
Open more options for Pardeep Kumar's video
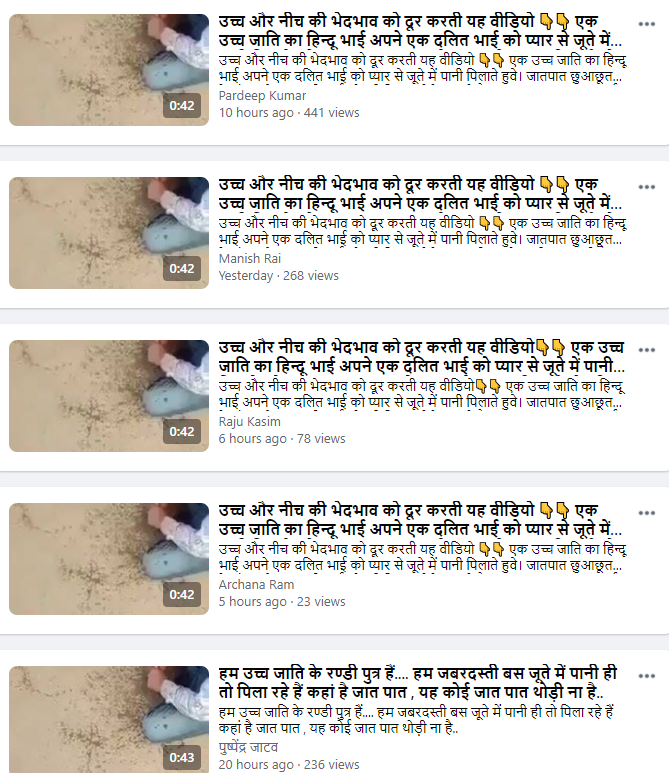(646, 24)
